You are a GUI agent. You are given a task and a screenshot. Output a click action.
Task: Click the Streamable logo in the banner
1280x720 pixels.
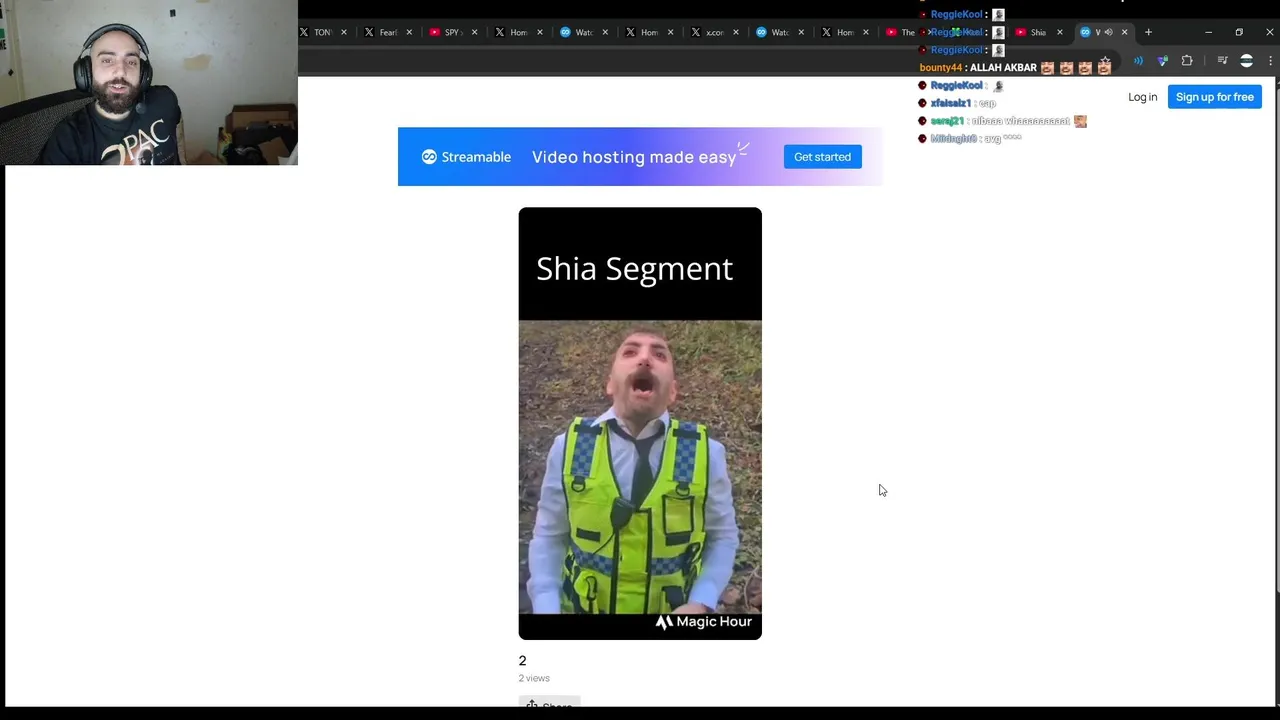tap(466, 157)
